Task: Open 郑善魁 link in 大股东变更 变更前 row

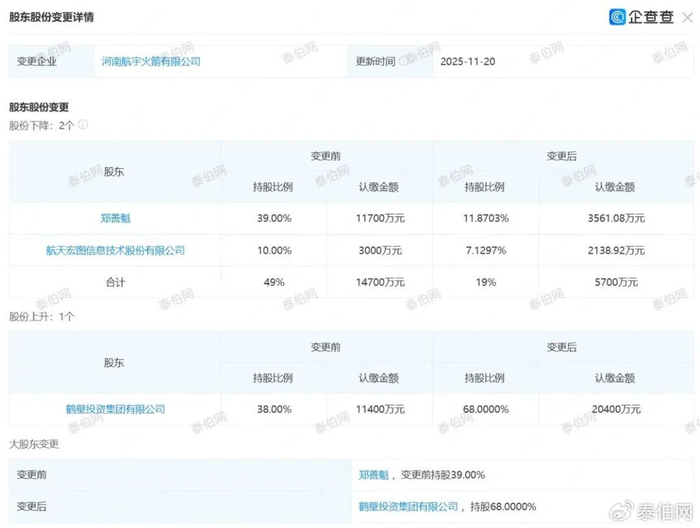Action: [x=374, y=474]
